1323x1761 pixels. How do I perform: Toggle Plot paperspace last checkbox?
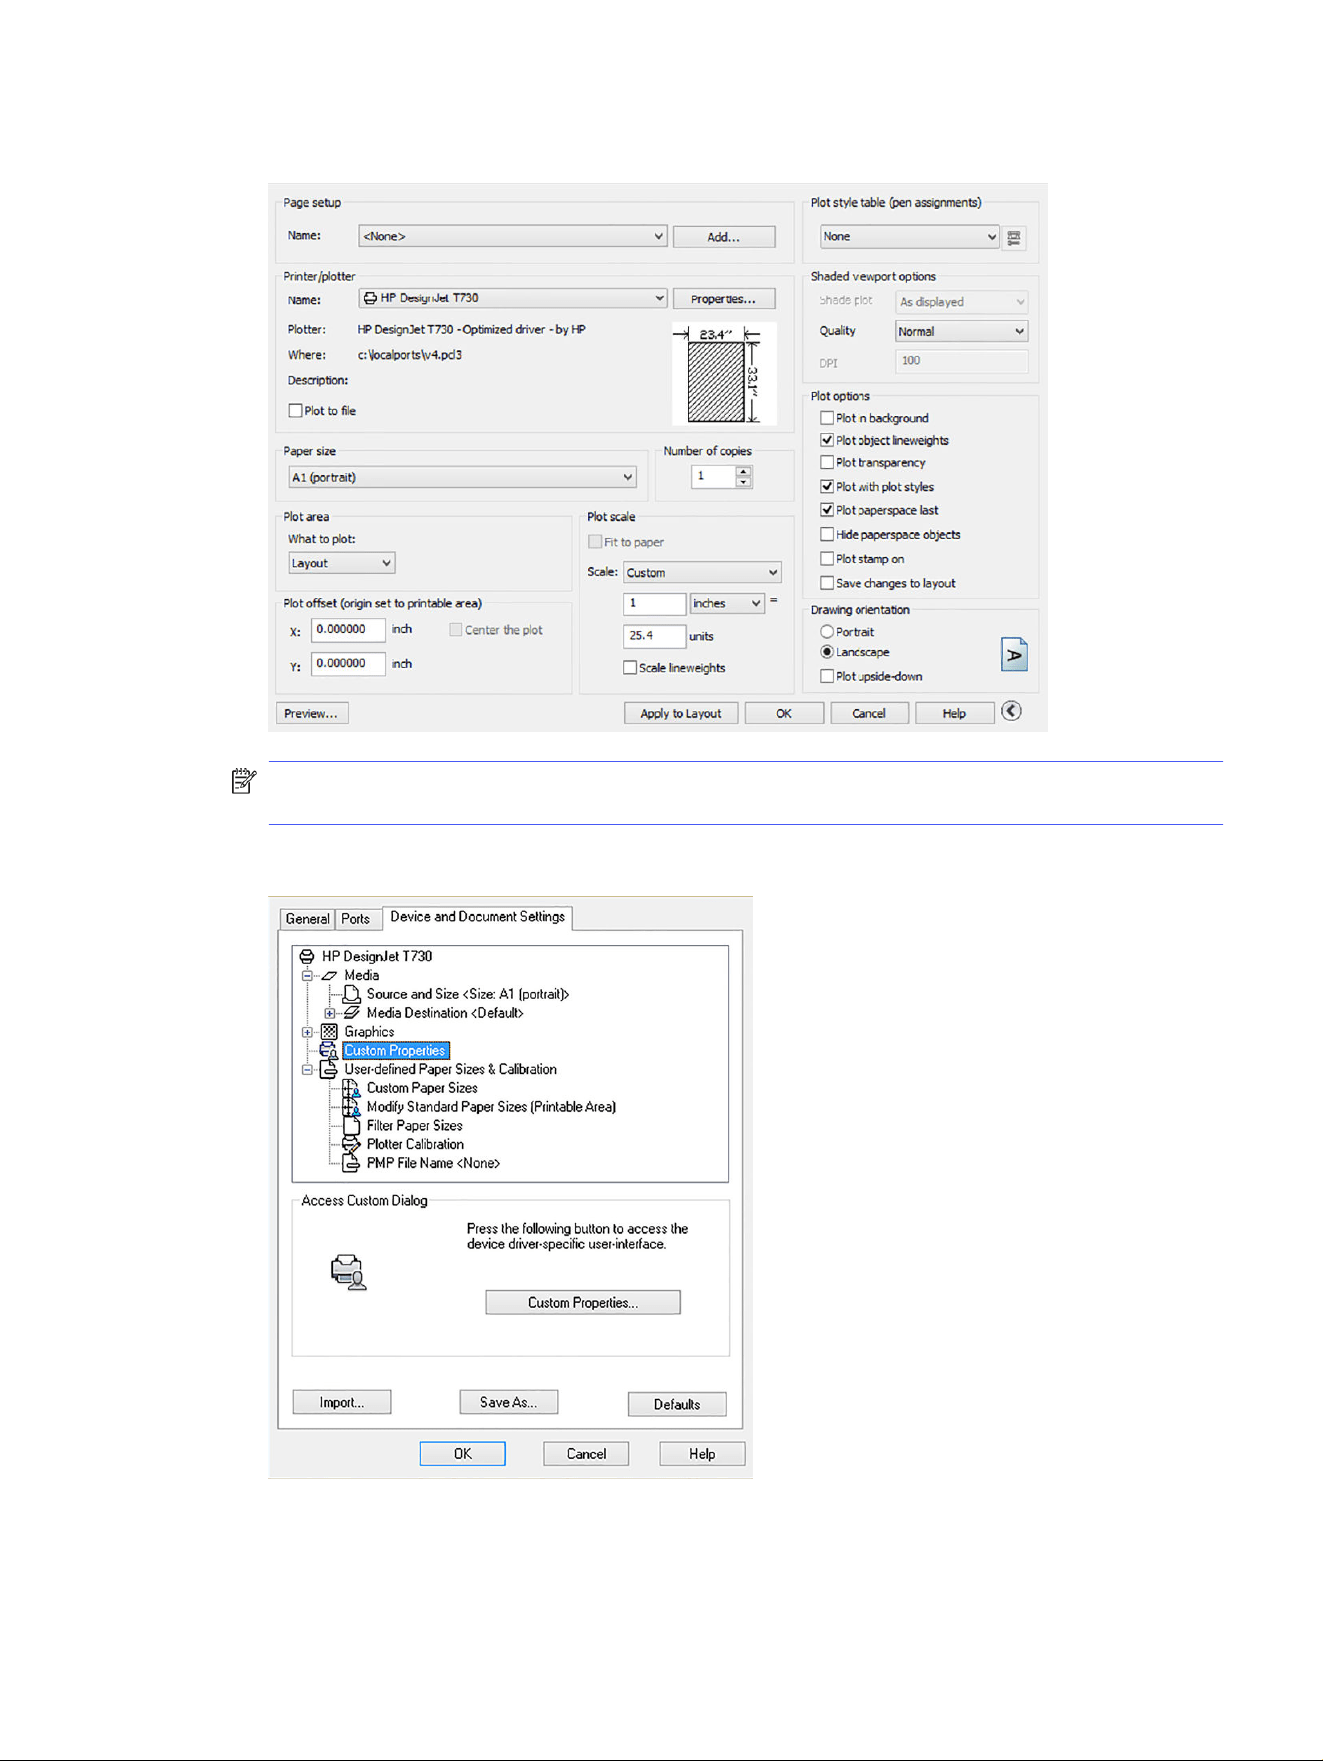coord(827,510)
